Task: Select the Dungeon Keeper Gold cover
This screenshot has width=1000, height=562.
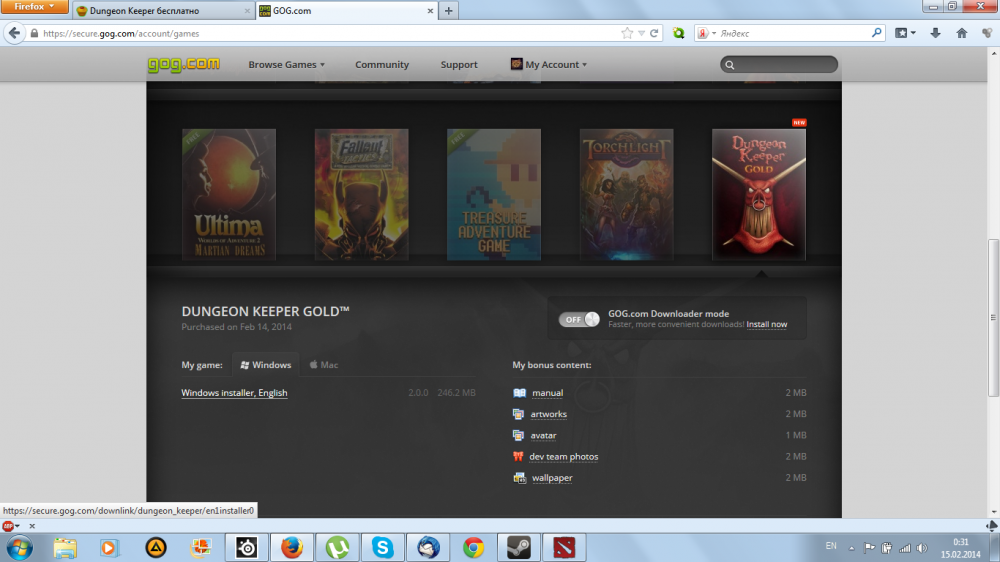Action: pyautogui.click(x=759, y=195)
